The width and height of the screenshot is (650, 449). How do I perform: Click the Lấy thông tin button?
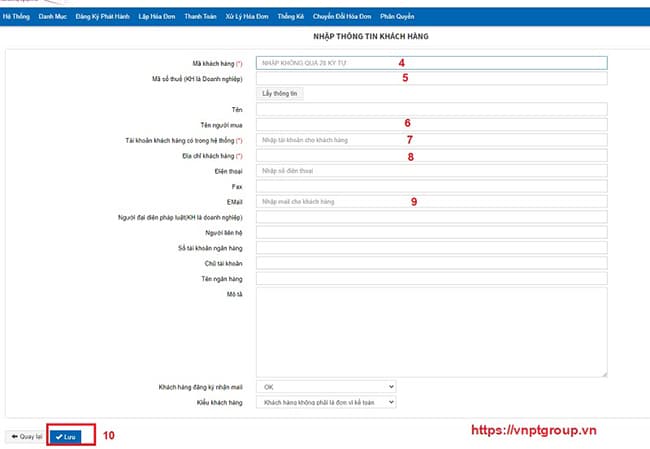280,93
